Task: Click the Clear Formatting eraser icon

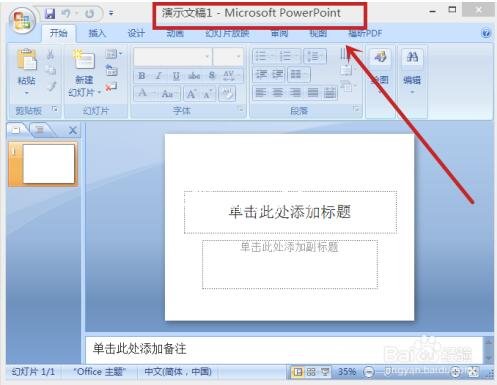Action: [x=227, y=94]
